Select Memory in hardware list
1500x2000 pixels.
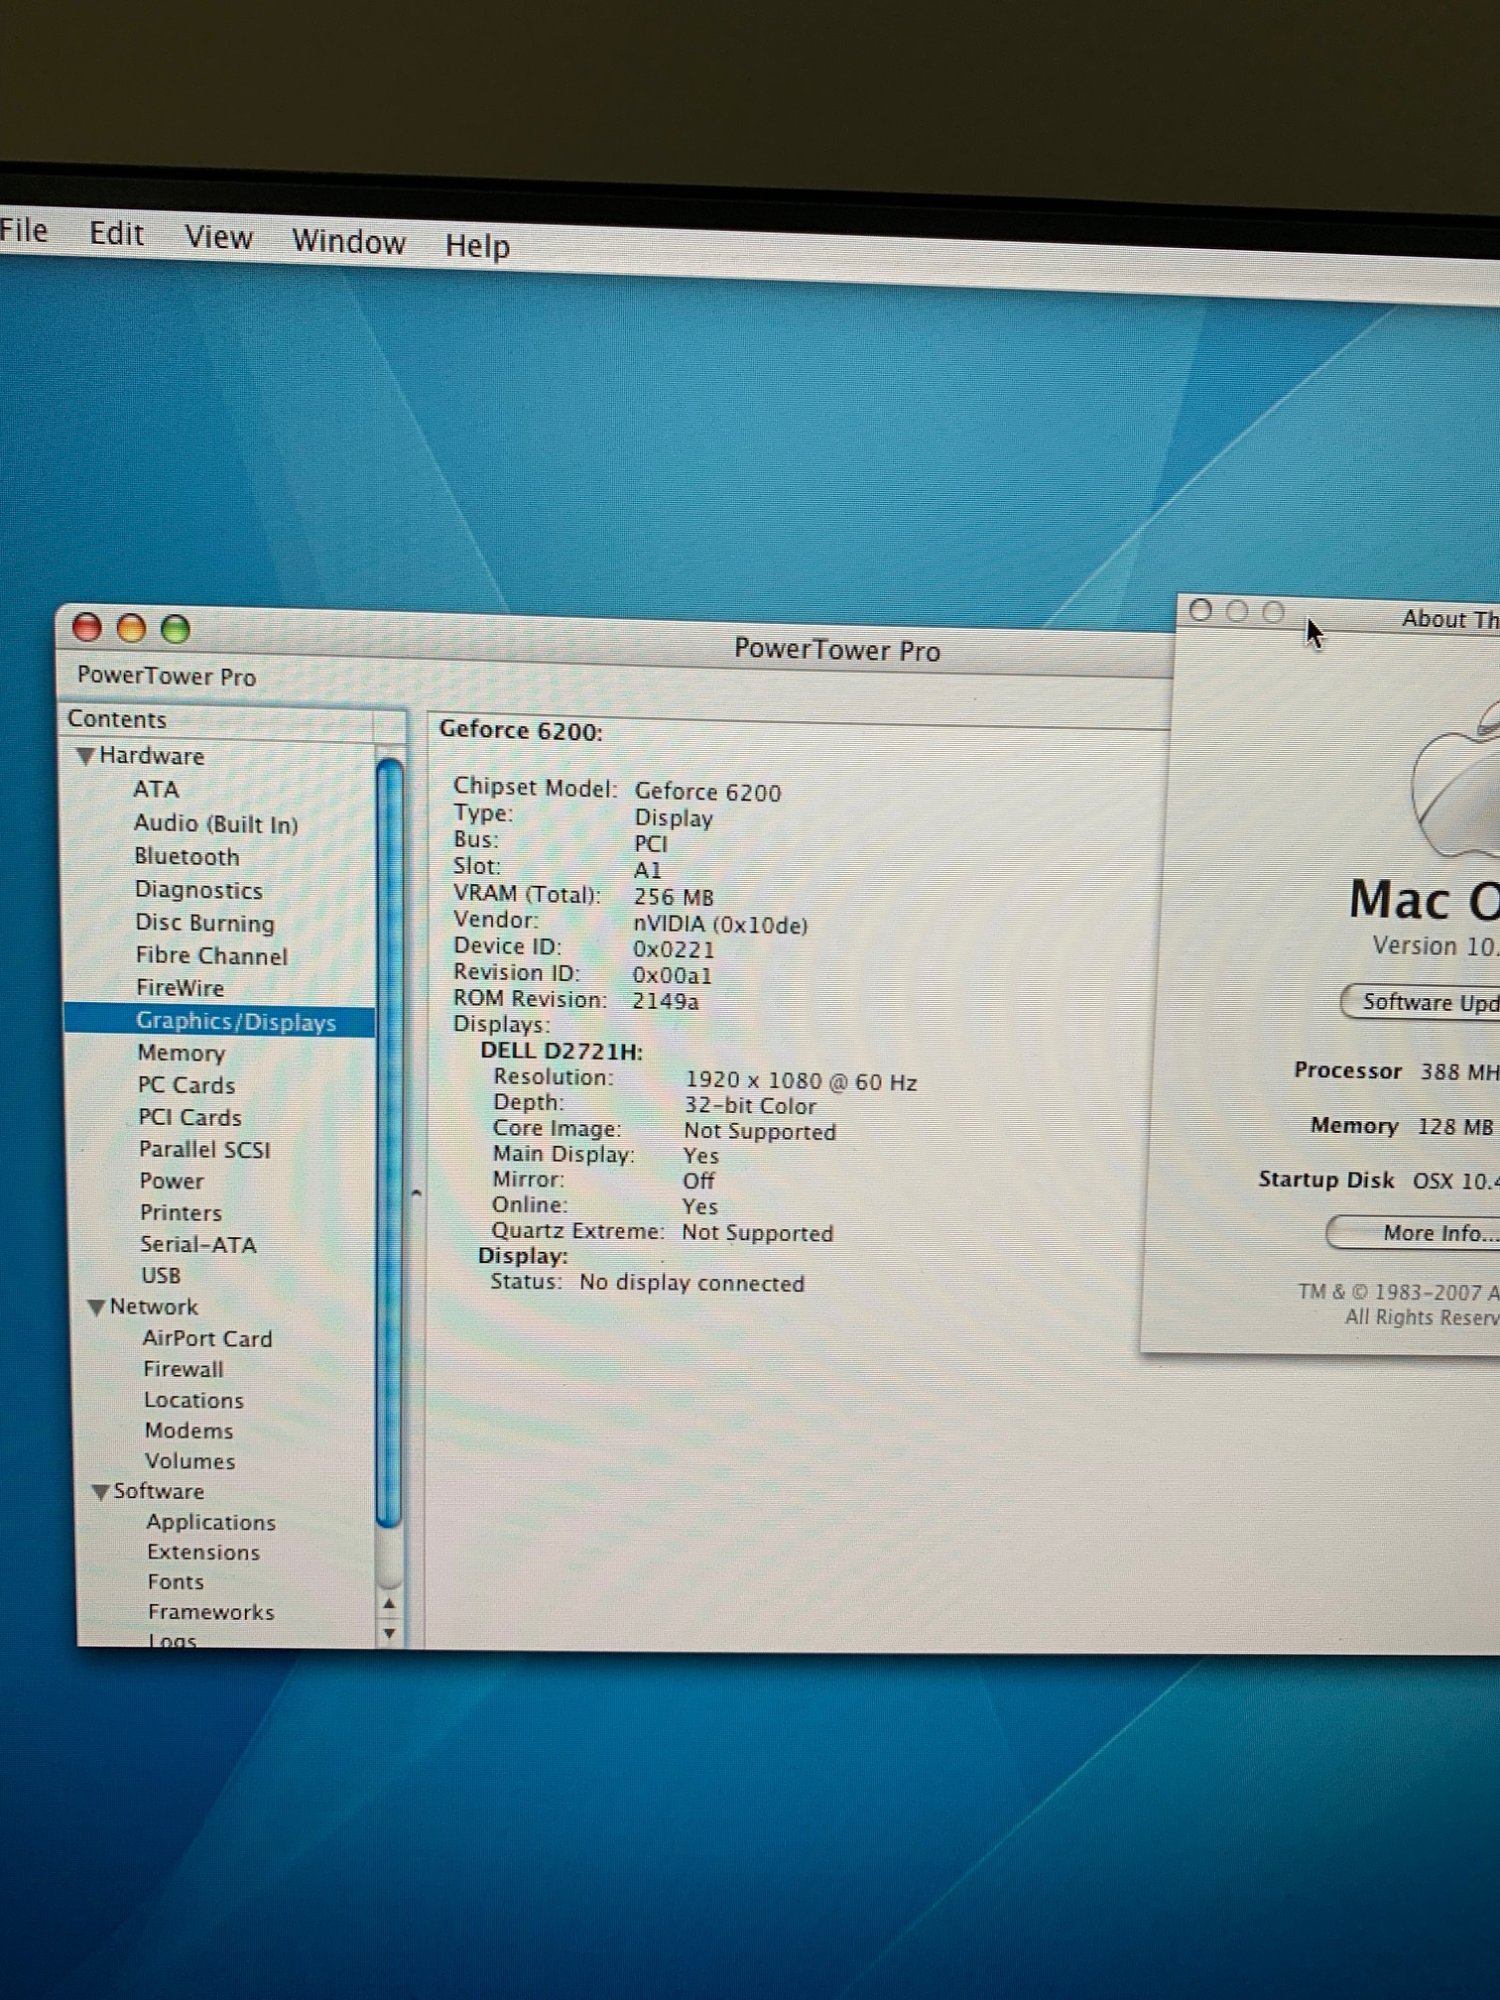click(x=181, y=1053)
